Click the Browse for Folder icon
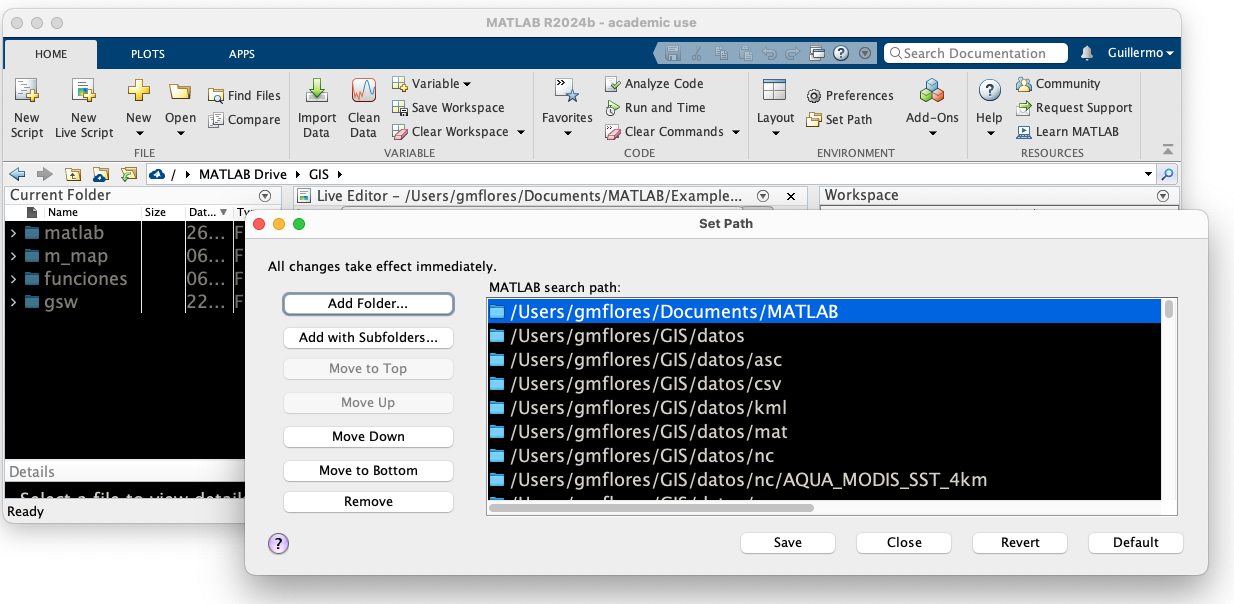The image size is (1234, 604). tap(101, 174)
